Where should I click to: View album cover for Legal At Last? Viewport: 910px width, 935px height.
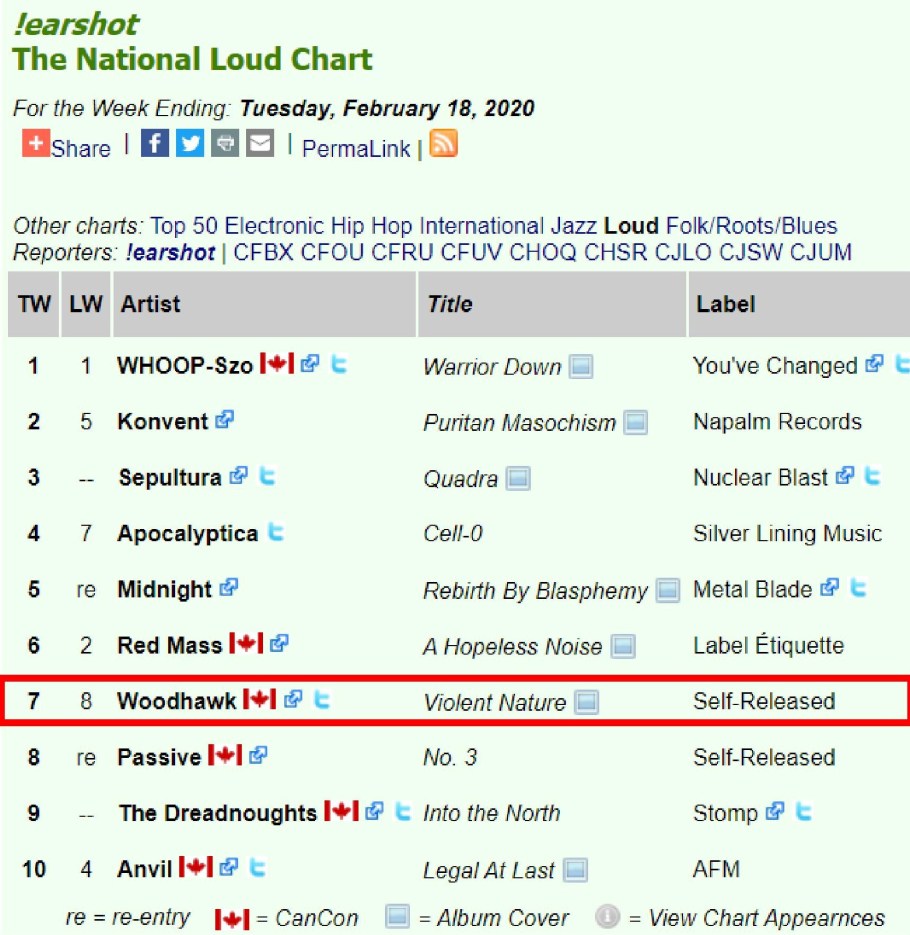[x=575, y=870]
